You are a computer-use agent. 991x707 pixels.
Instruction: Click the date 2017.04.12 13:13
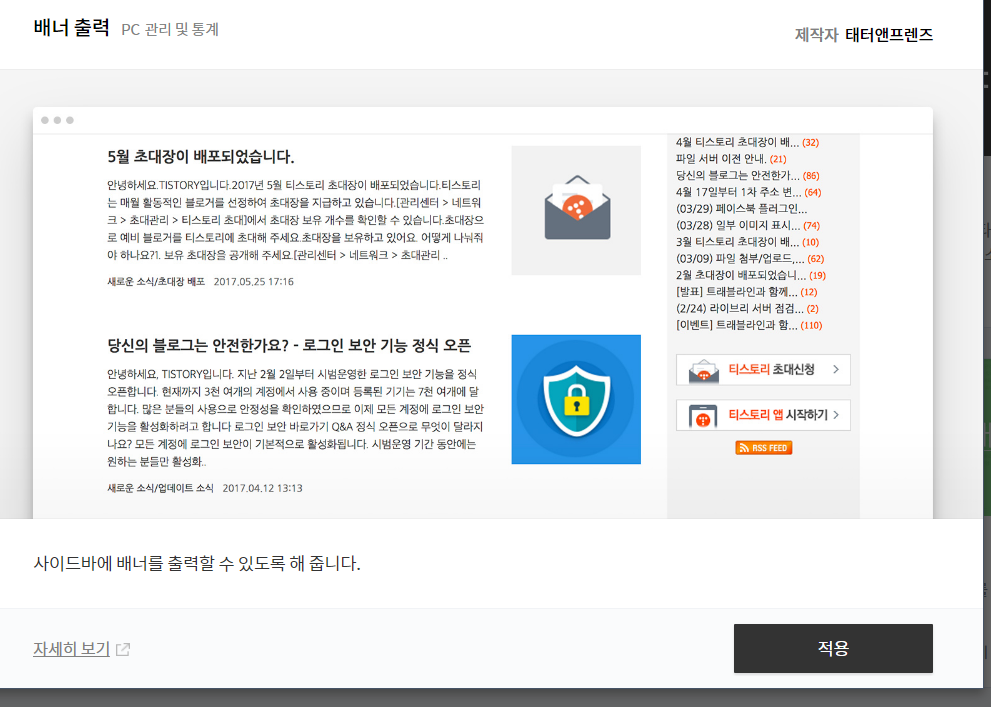262,488
